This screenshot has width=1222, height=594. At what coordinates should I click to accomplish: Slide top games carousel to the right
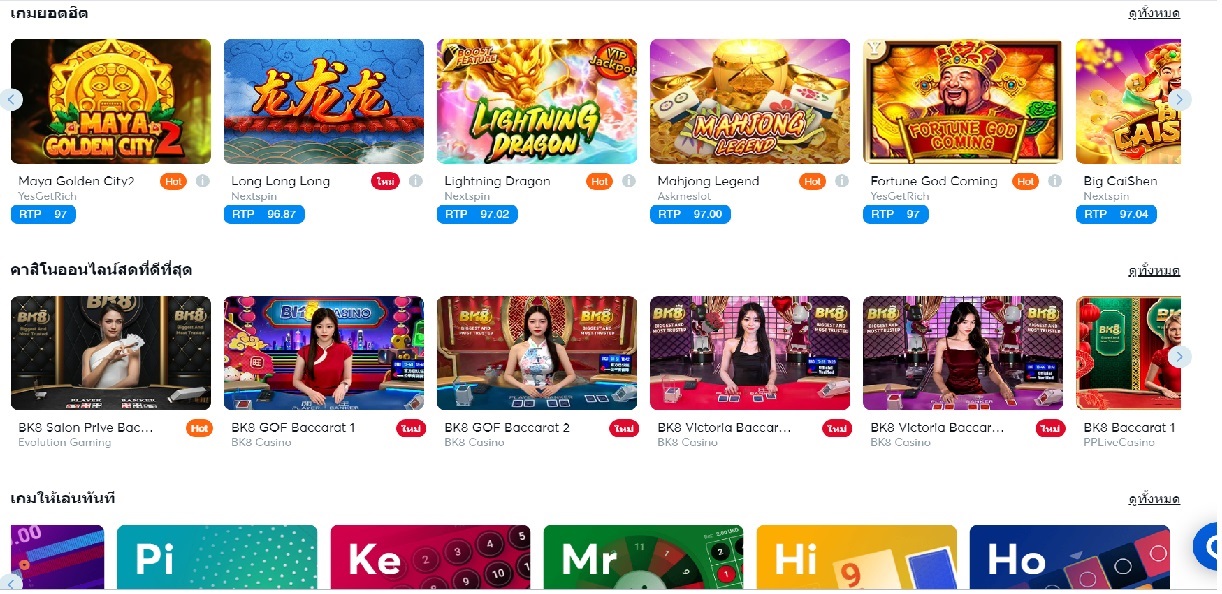point(1180,99)
